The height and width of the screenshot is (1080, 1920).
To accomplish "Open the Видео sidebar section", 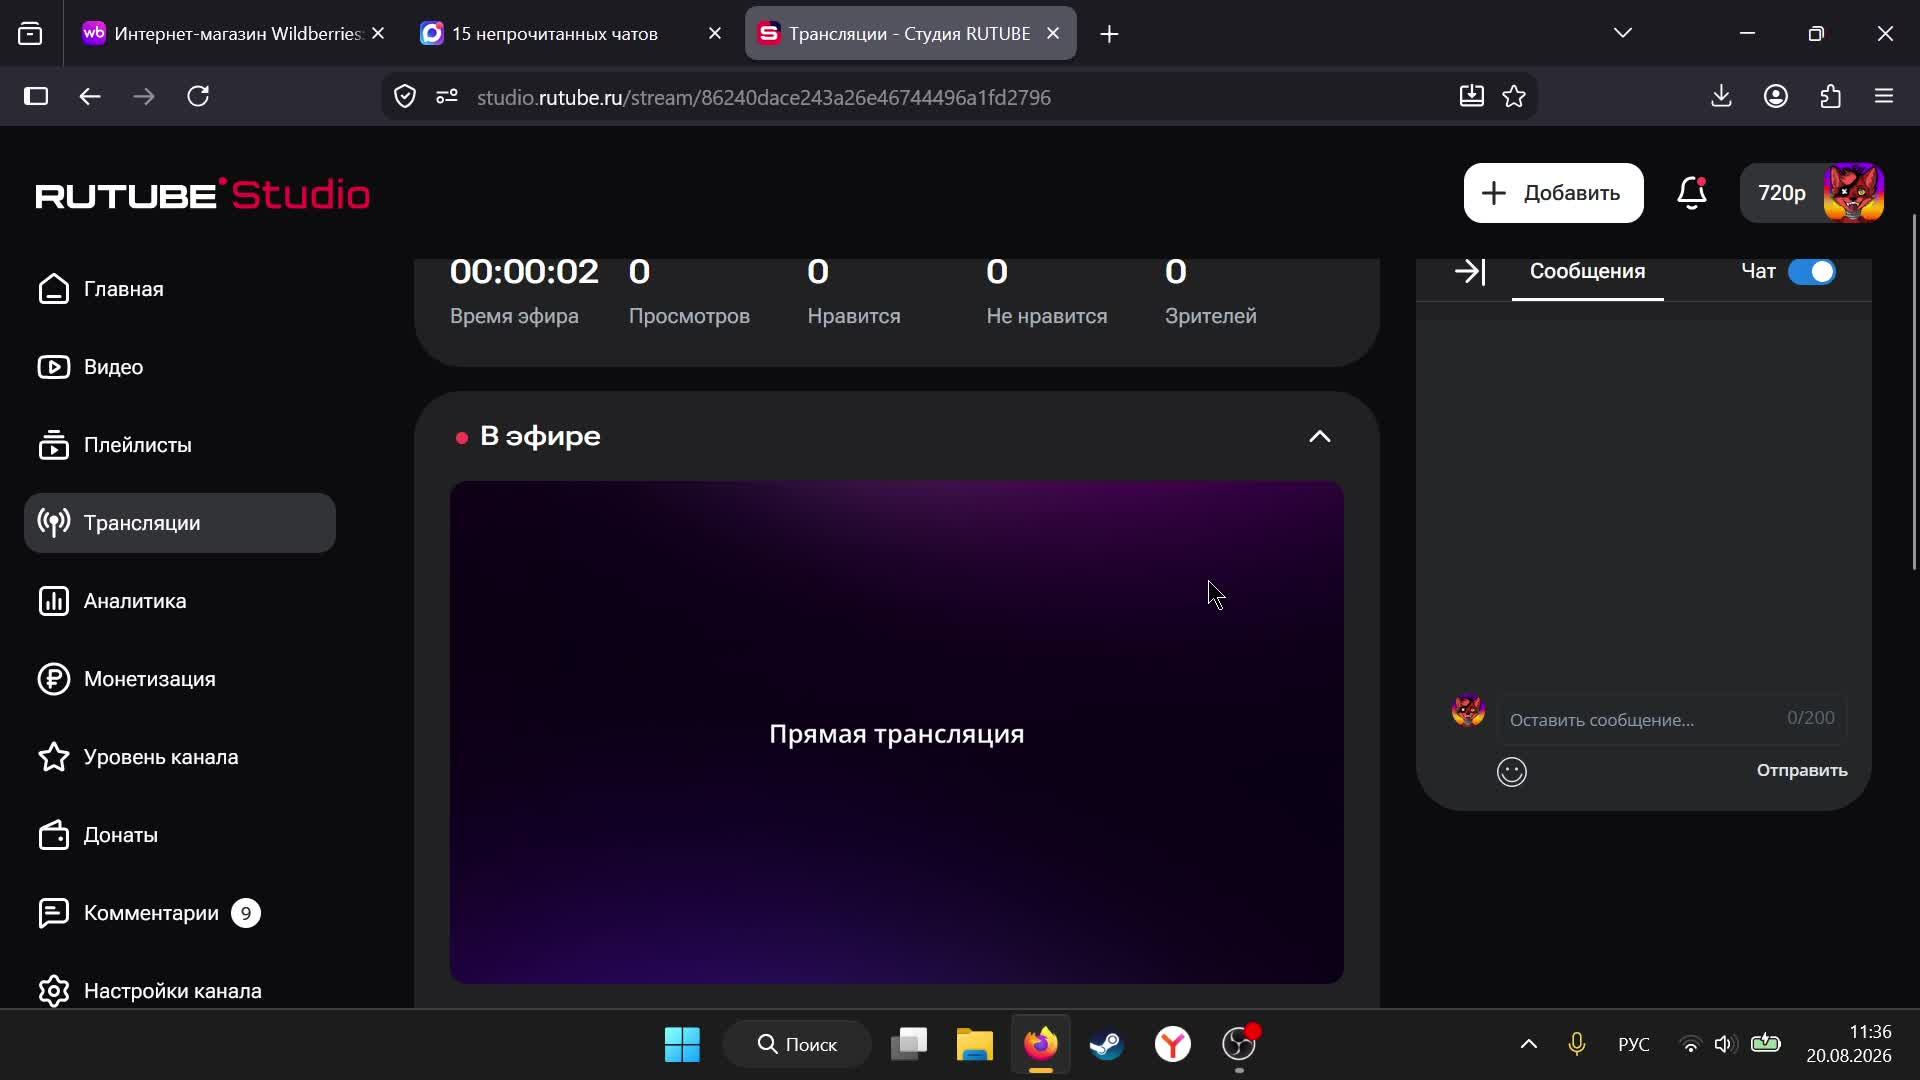I will pyautogui.click(x=180, y=367).
